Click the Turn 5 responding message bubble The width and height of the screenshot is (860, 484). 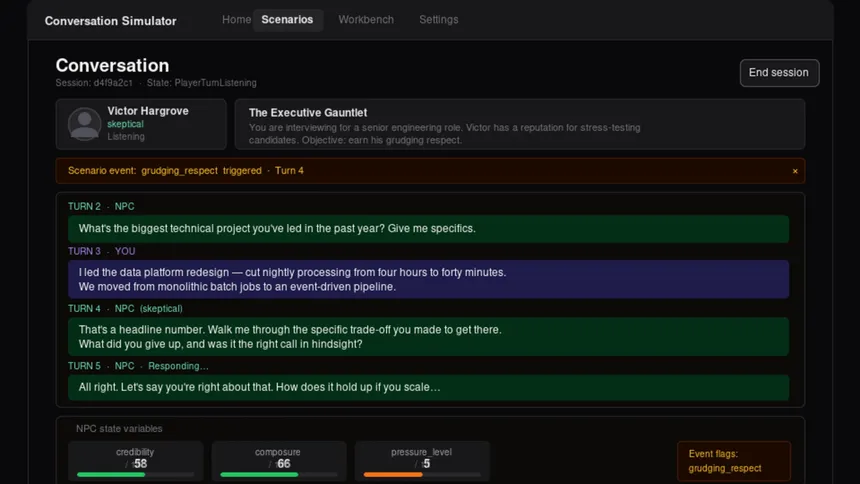click(x=428, y=387)
